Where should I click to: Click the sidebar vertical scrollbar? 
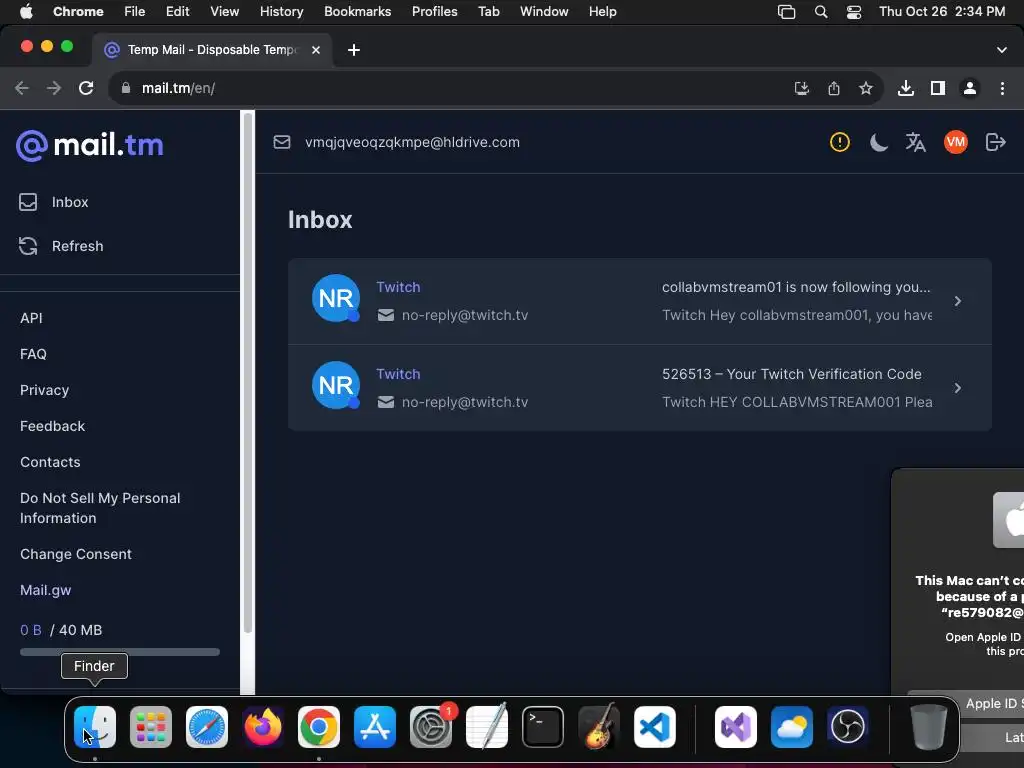pyautogui.click(x=248, y=372)
